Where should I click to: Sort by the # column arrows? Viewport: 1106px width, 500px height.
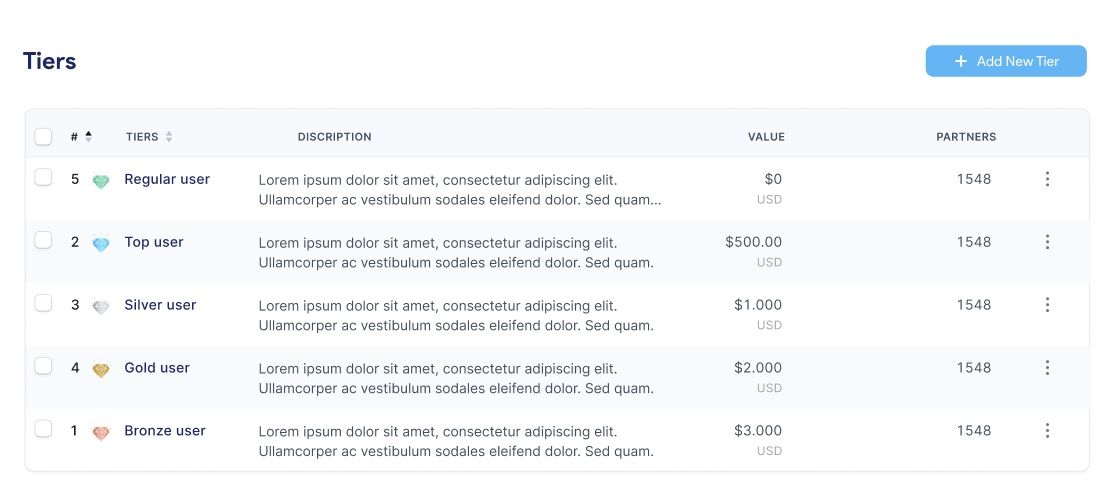tap(88, 136)
